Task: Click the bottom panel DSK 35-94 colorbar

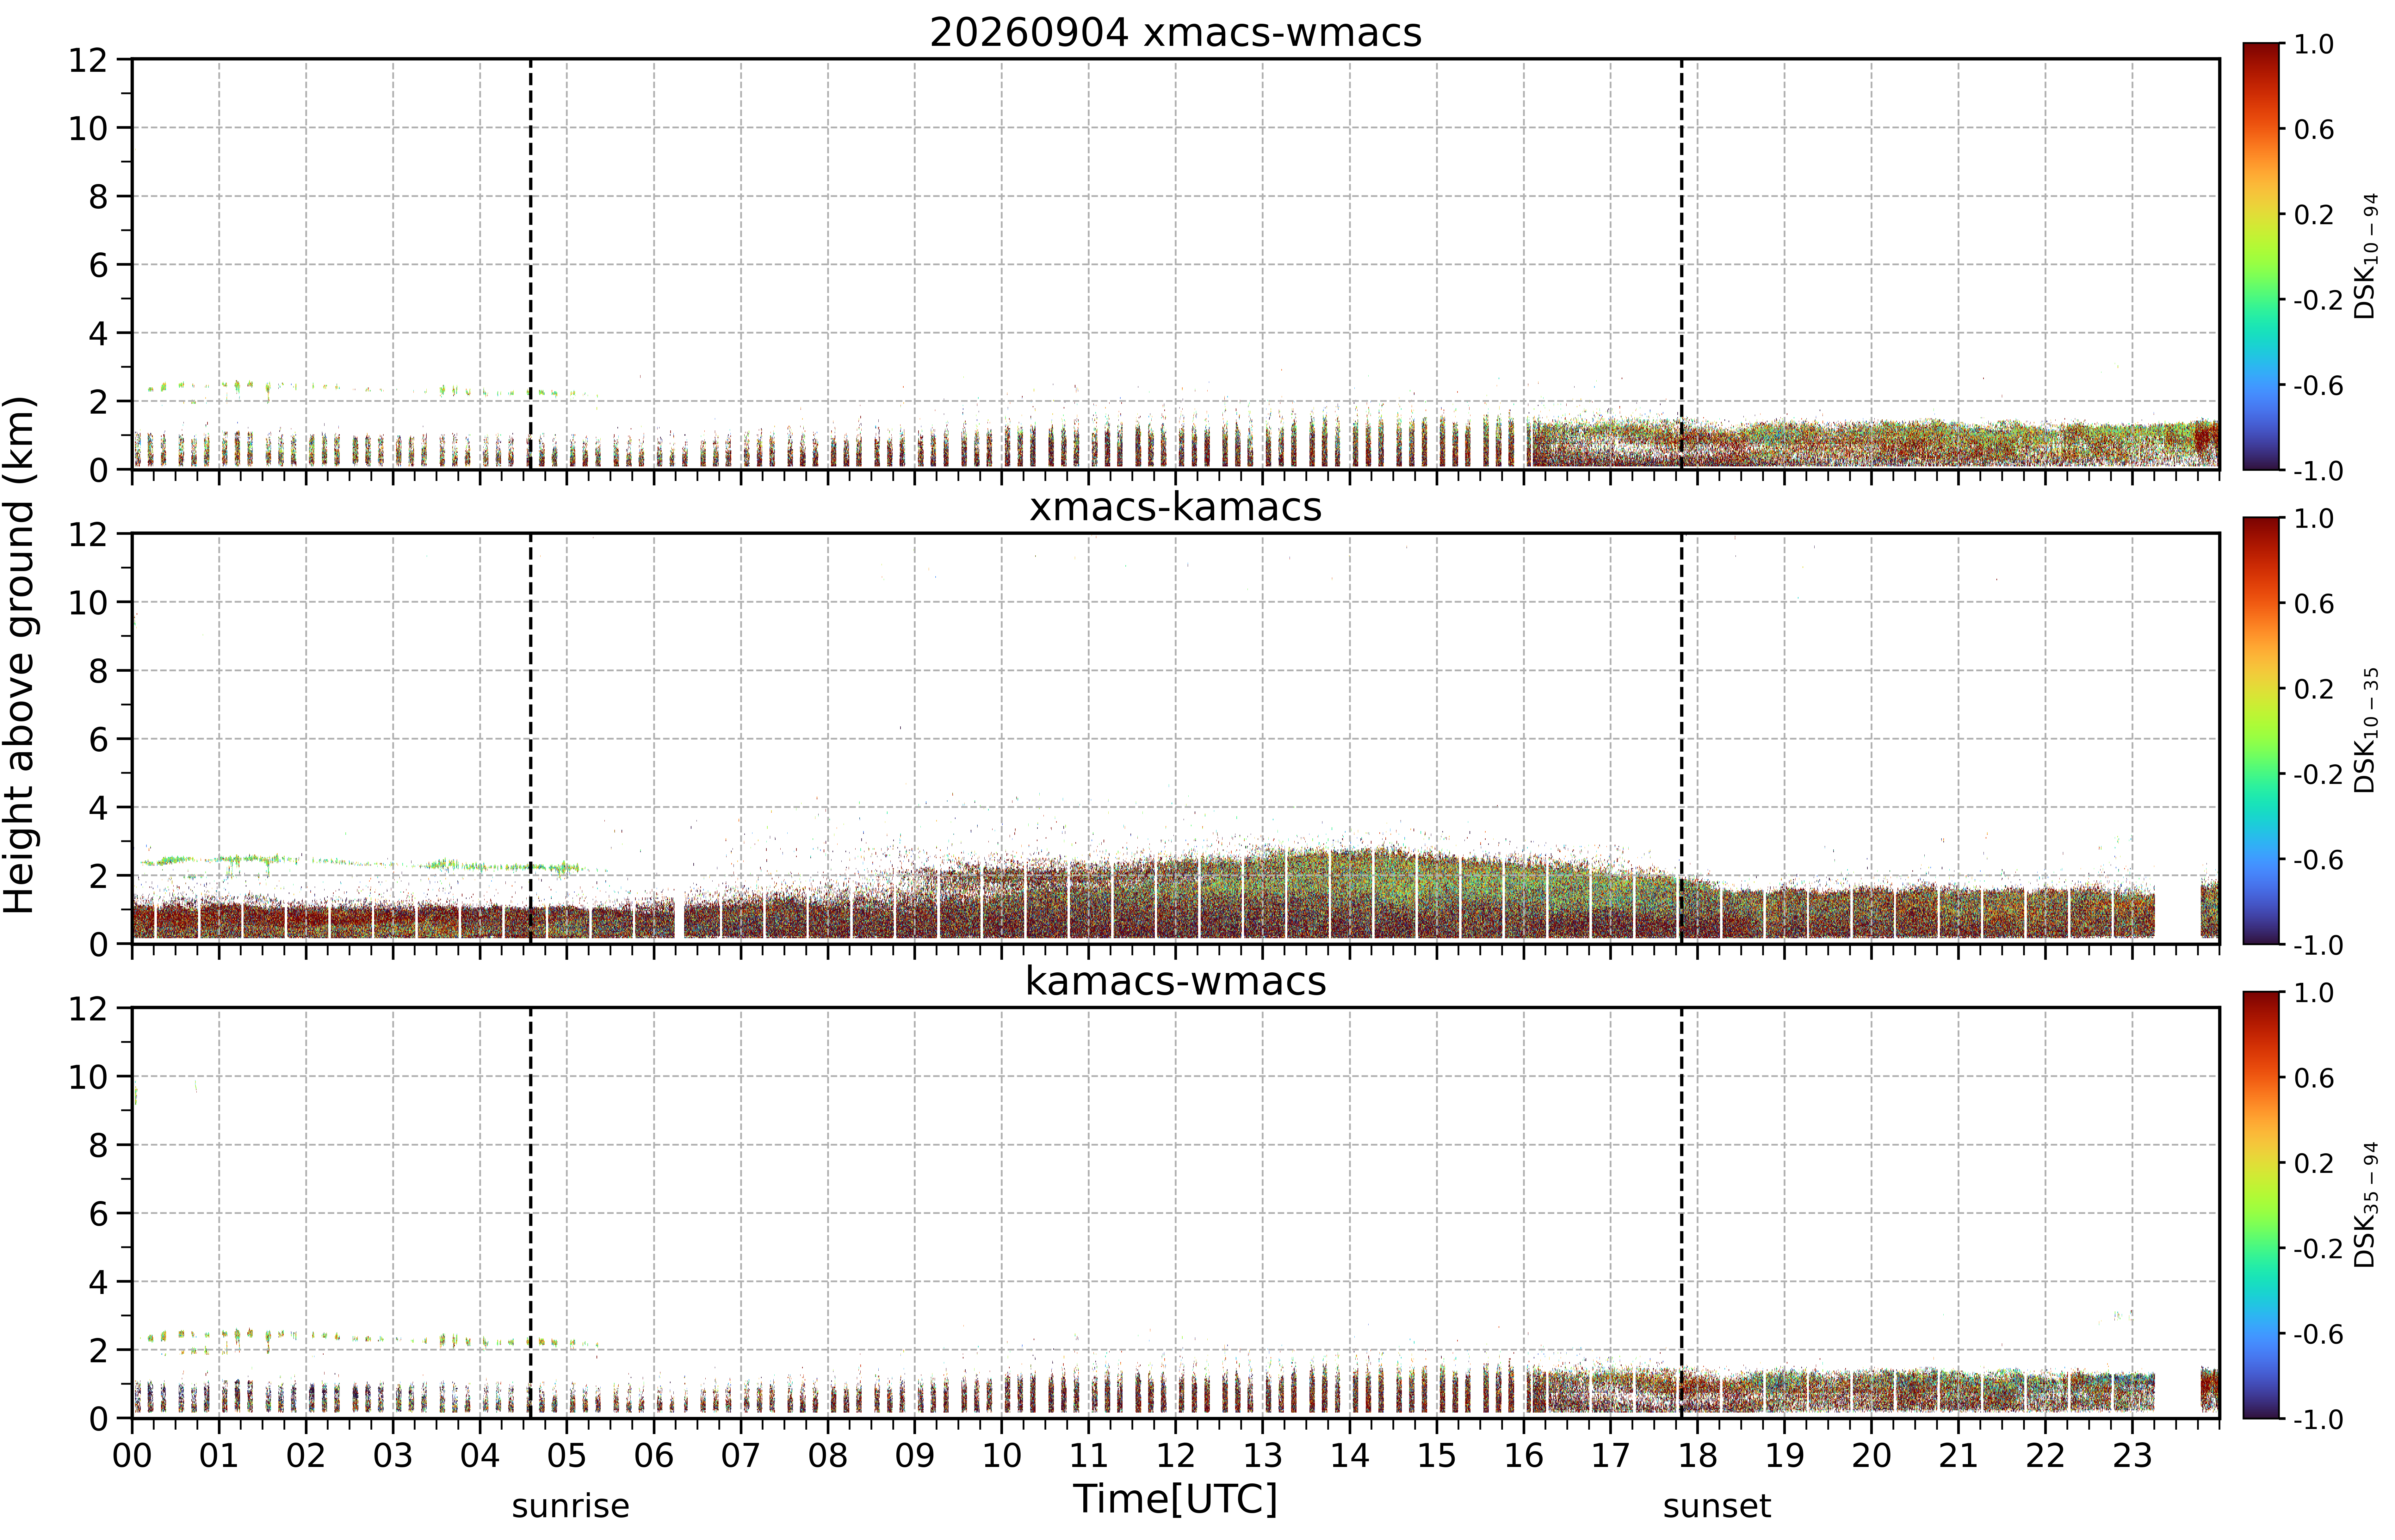Action: pyautogui.click(x=2261, y=1205)
